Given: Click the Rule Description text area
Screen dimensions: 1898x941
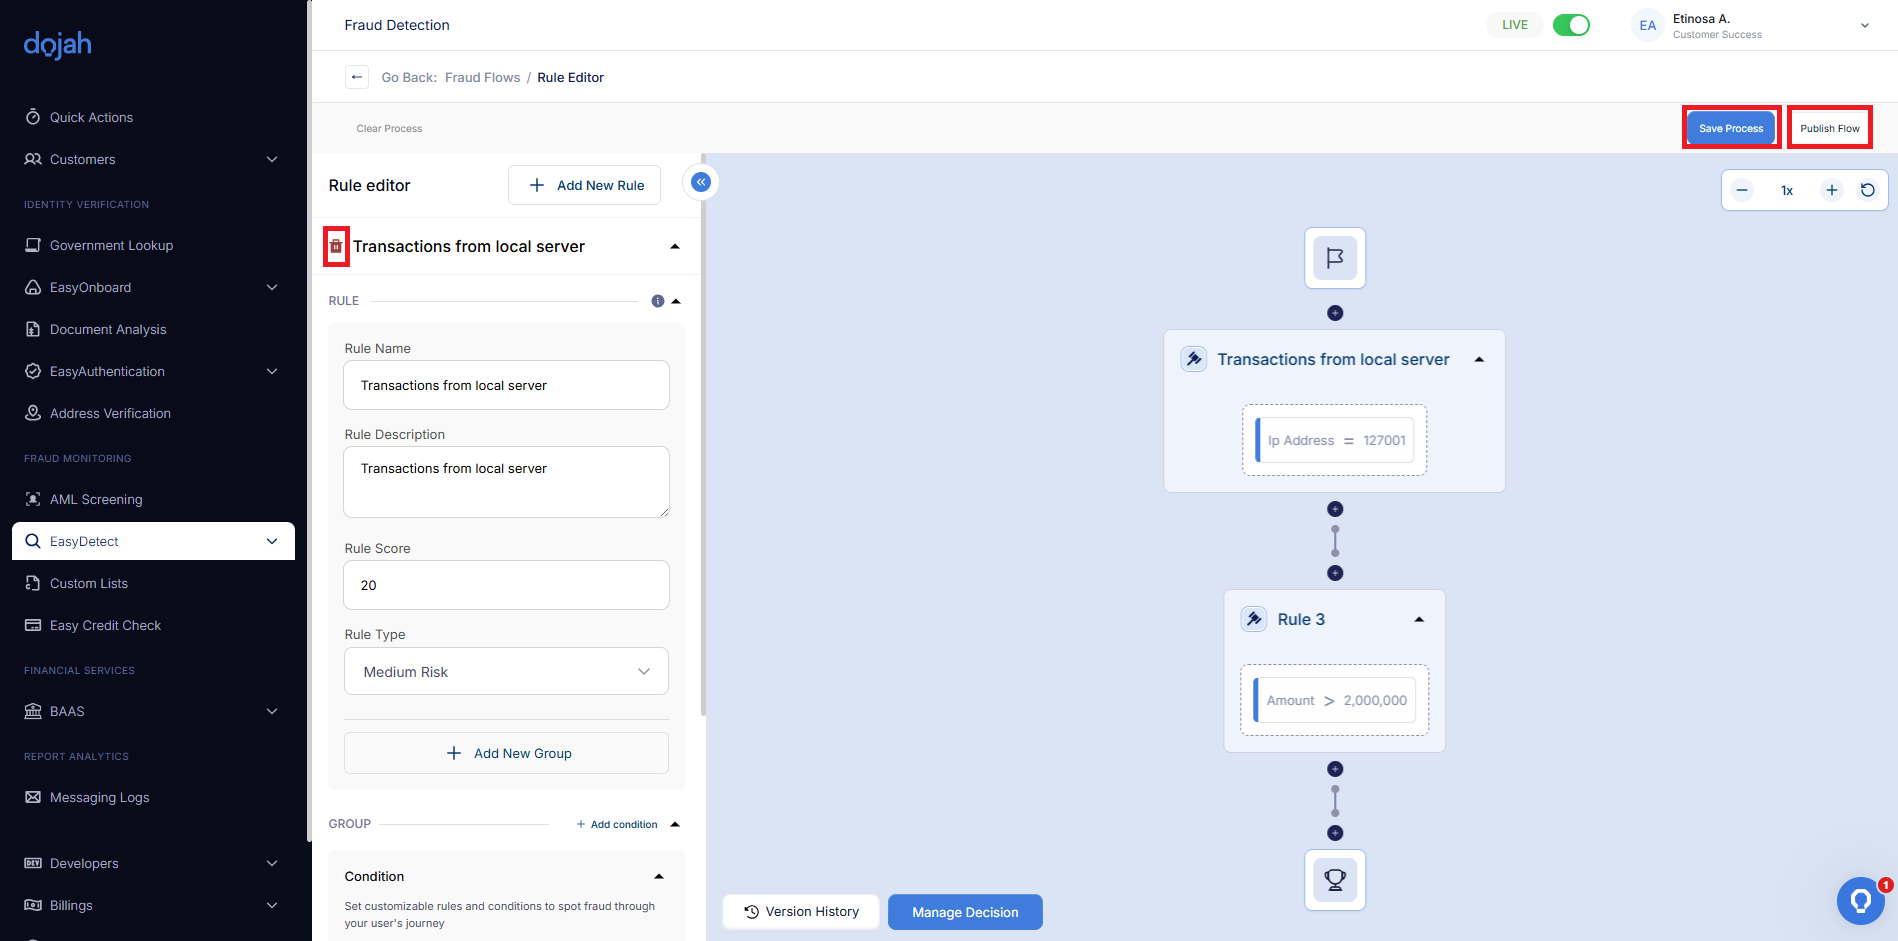Looking at the screenshot, I should coord(506,482).
